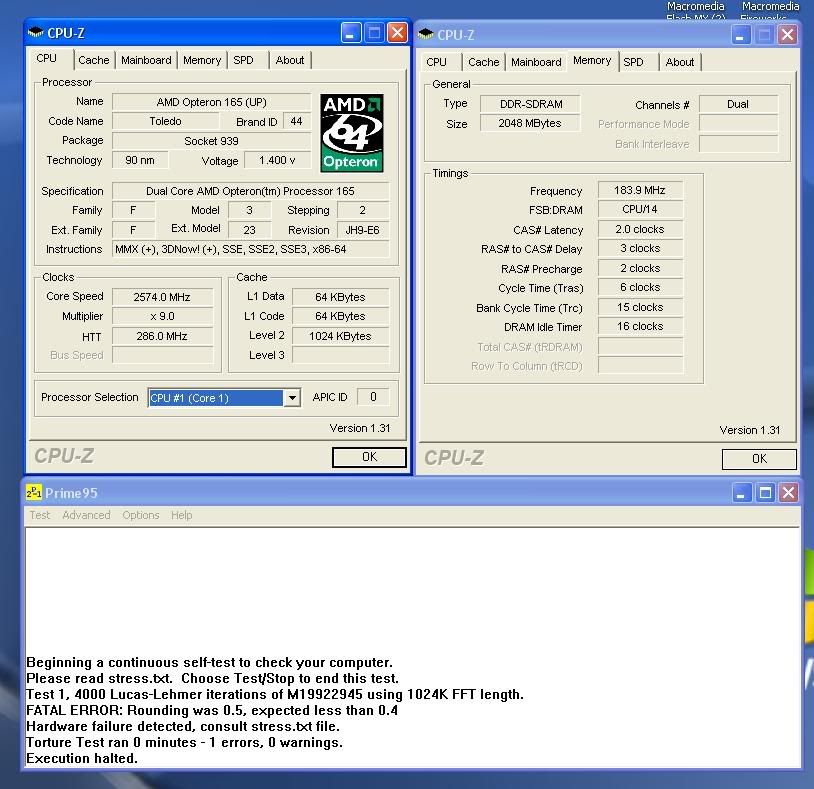814x789 pixels.
Task: Click the AMD 64 Opteron logo
Action: click(351, 133)
